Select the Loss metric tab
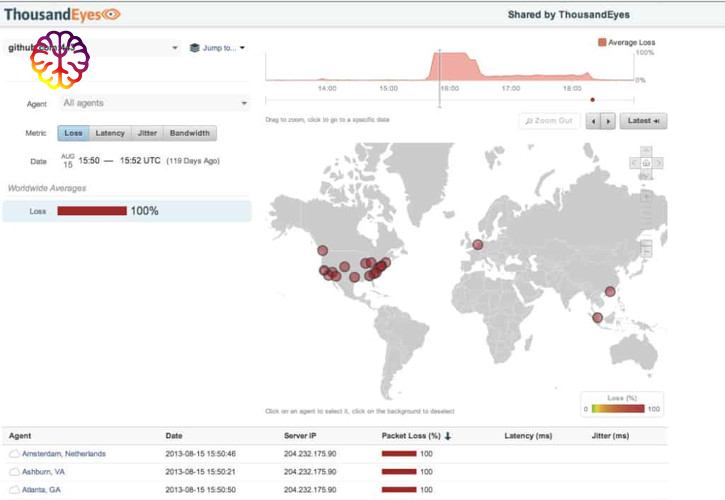This screenshot has width=725, height=500. 73,133
